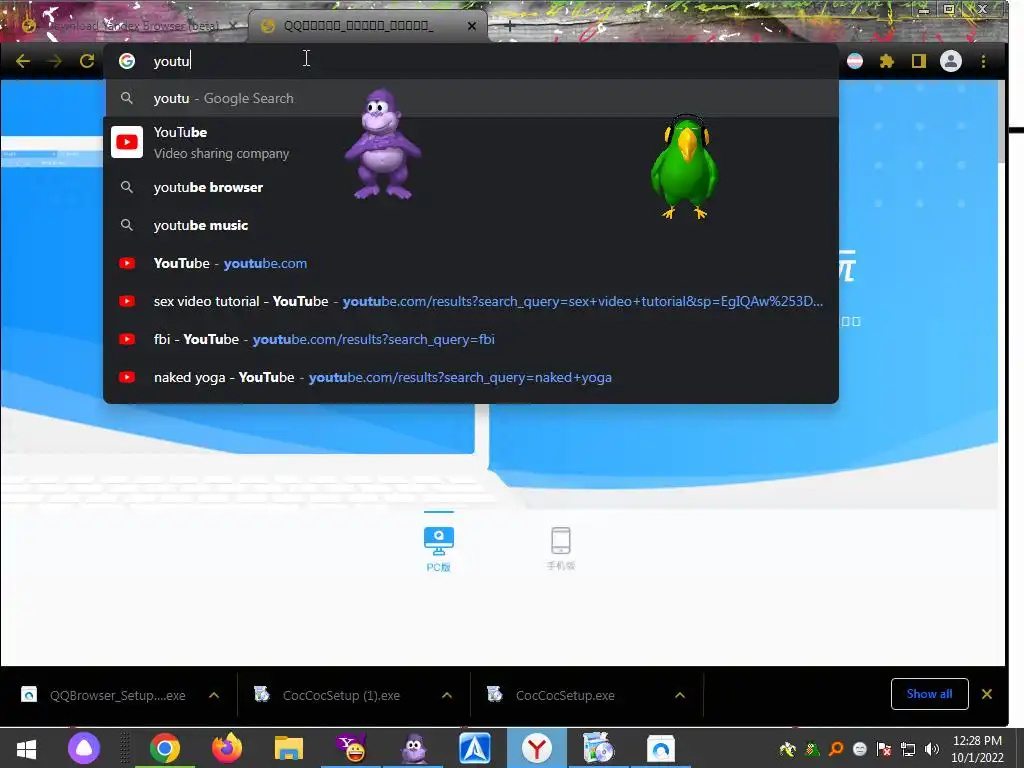Open a new tab with plus button
Viewport: 1024px width, 768px height.
tap(509, 26)
